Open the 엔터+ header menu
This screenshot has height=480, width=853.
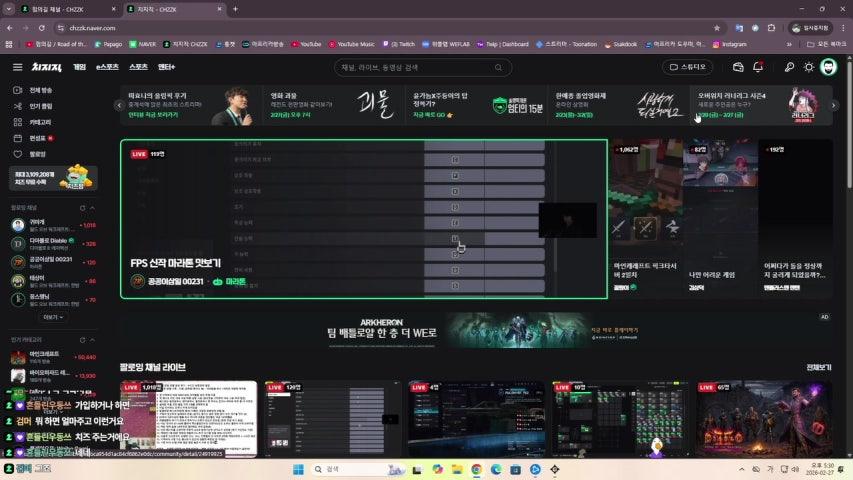click(x=166, y=67)
